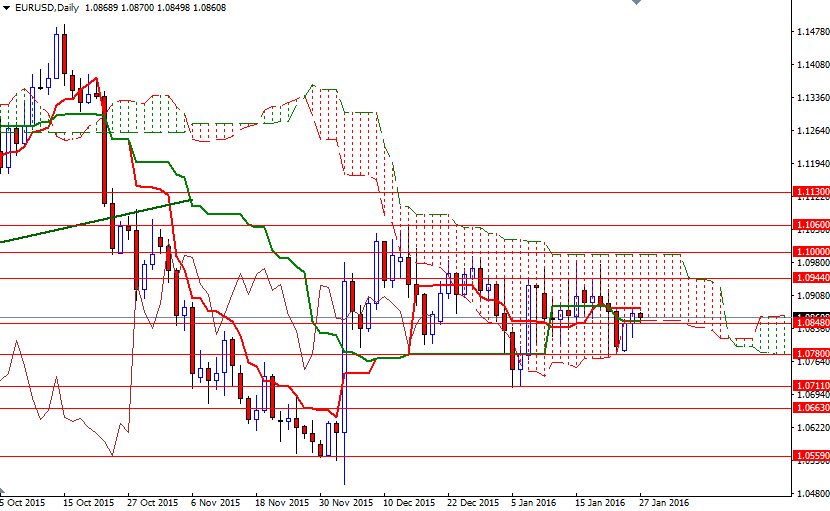Select the 1.06630 horizontal level label
Image resolution: width=830 pixels, height=511 pixels.
click(812, 408)
